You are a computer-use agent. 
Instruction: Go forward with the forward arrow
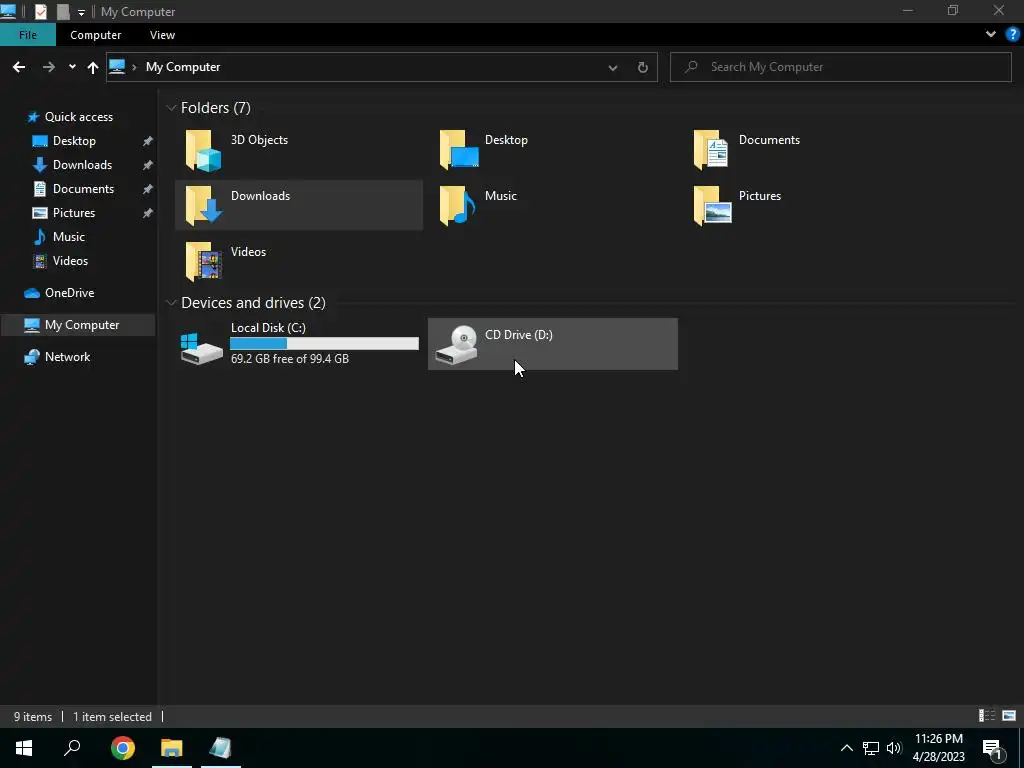point(48,67)
